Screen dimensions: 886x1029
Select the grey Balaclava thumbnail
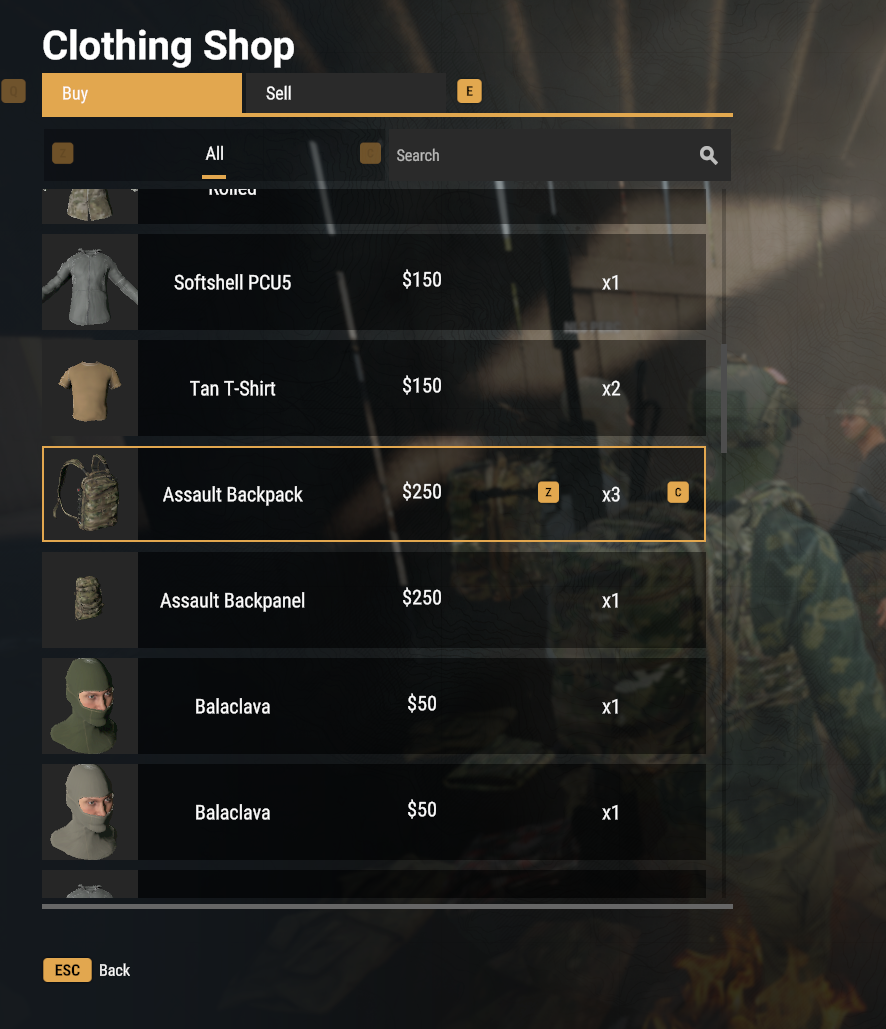[90, 812]
